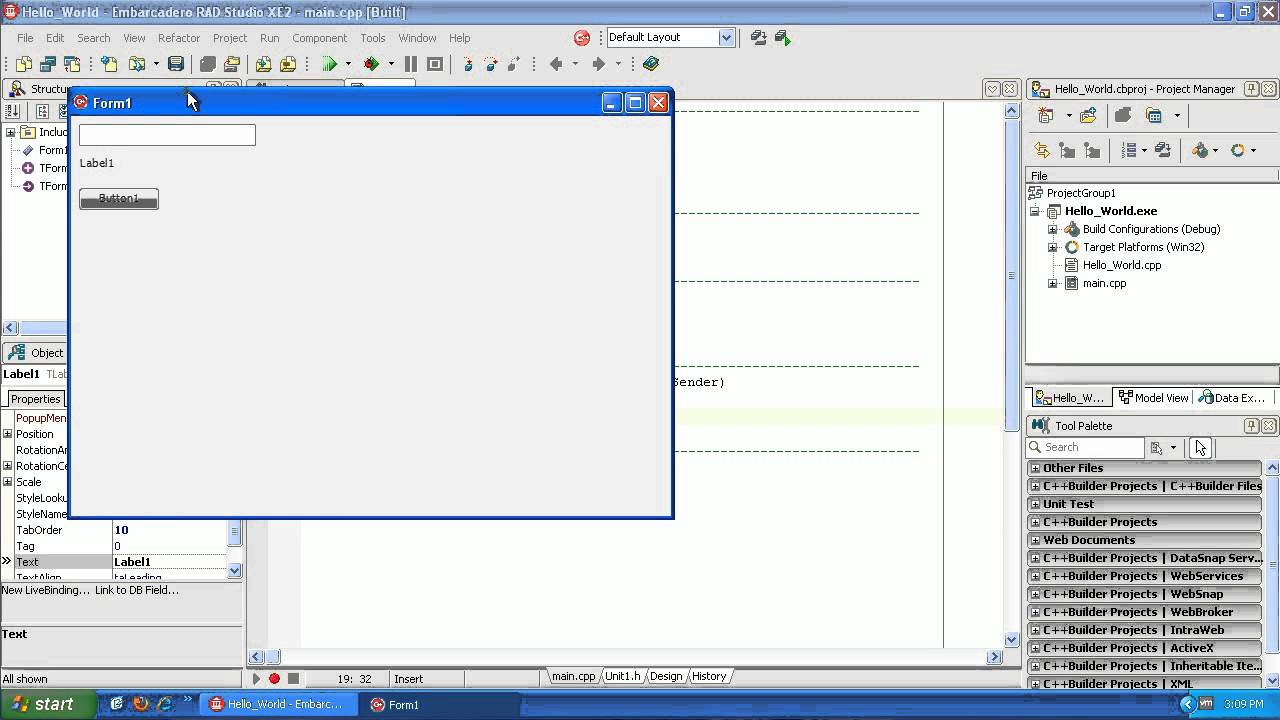Screen dimensions: 1280x720
Task: Click the play macro triangle icon
Action: (256, 678)
